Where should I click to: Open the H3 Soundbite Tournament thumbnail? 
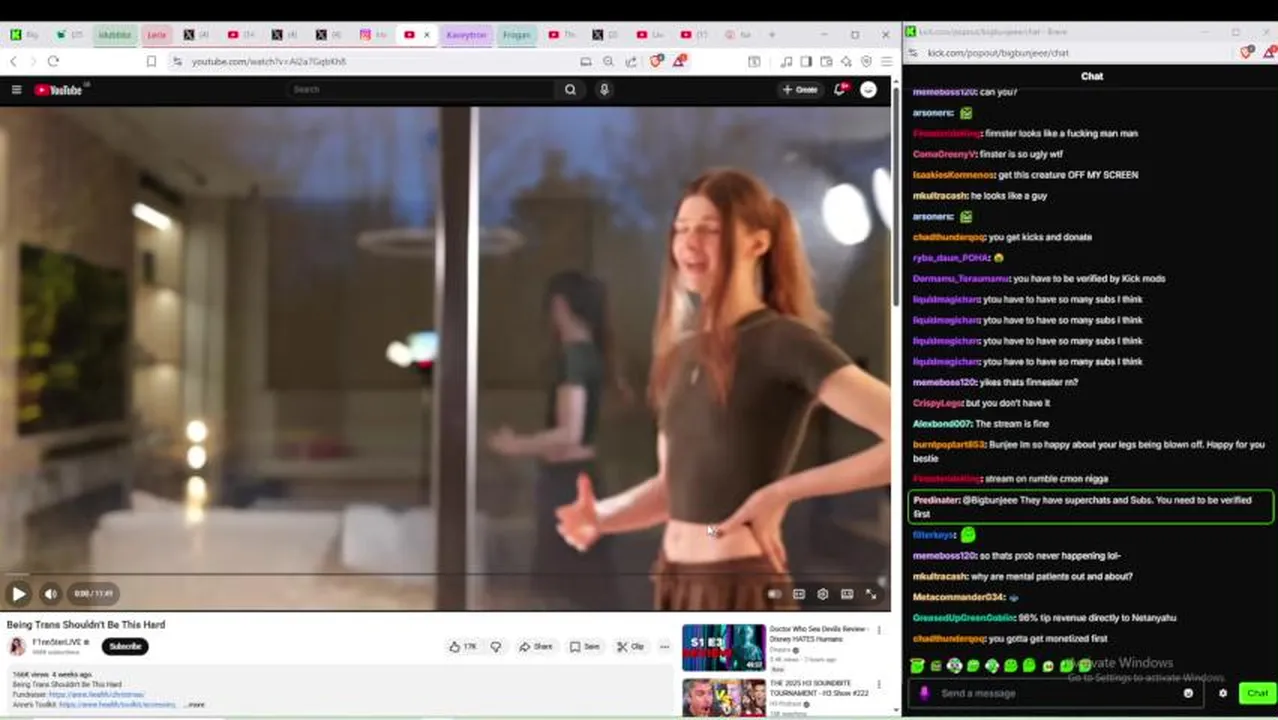click(723, 698)
